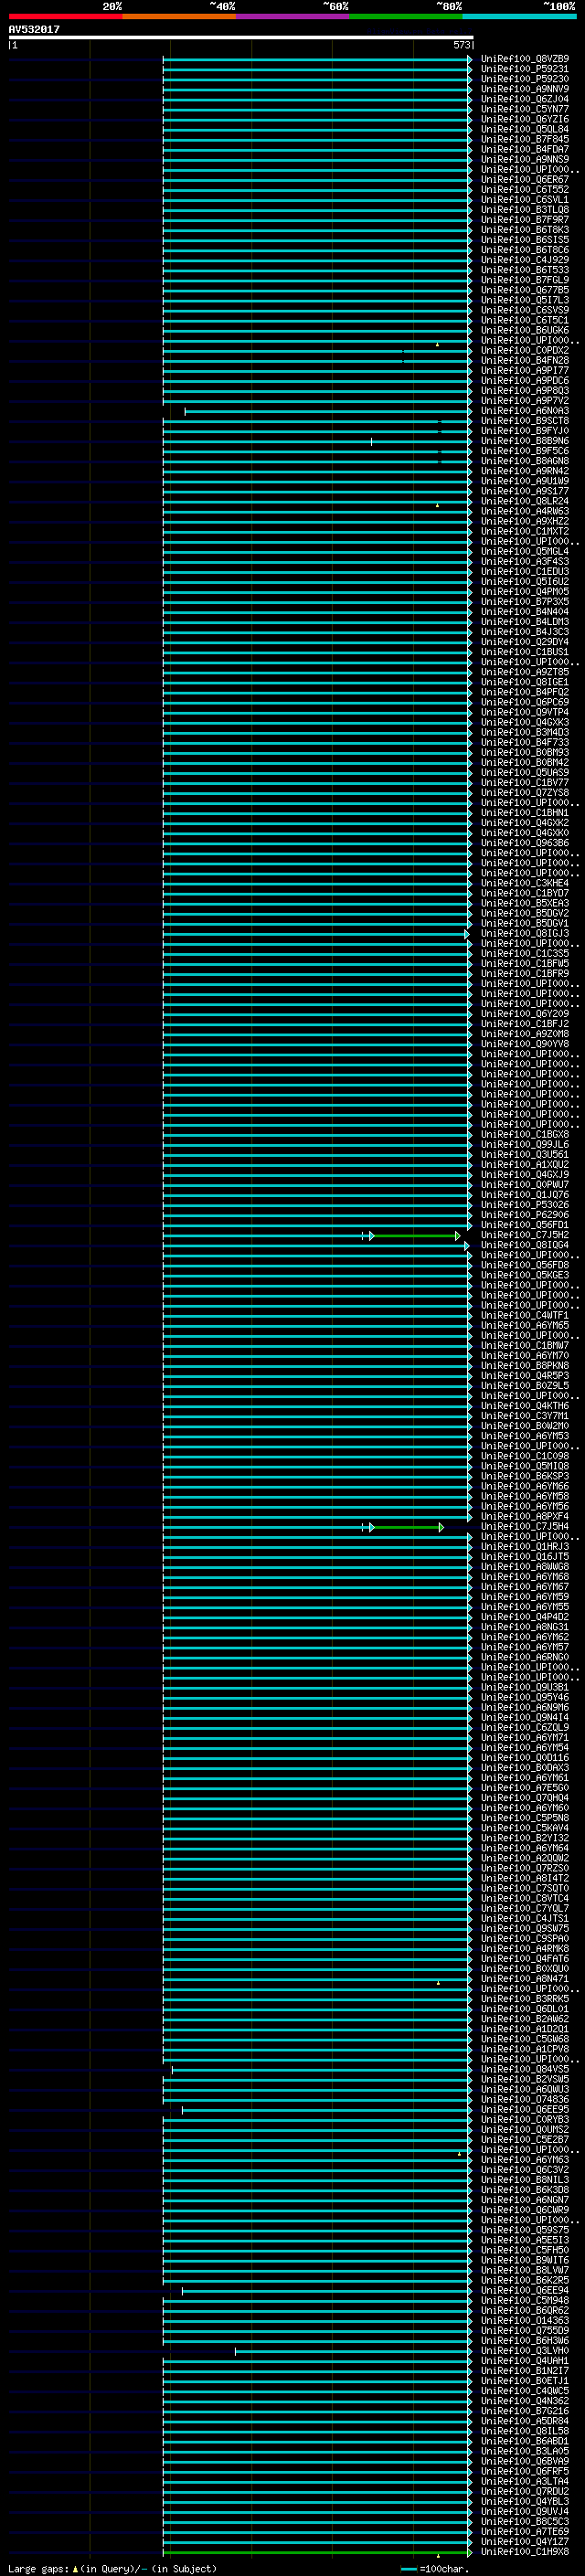Screen dimensions: 585x2576
Task: Select hit UniRef100_A6N0A3
Action: [x=525, y=411]
